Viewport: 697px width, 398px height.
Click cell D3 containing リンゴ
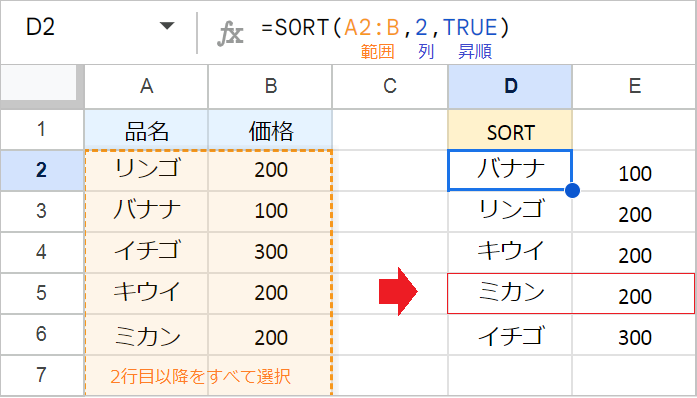(510, 211)
